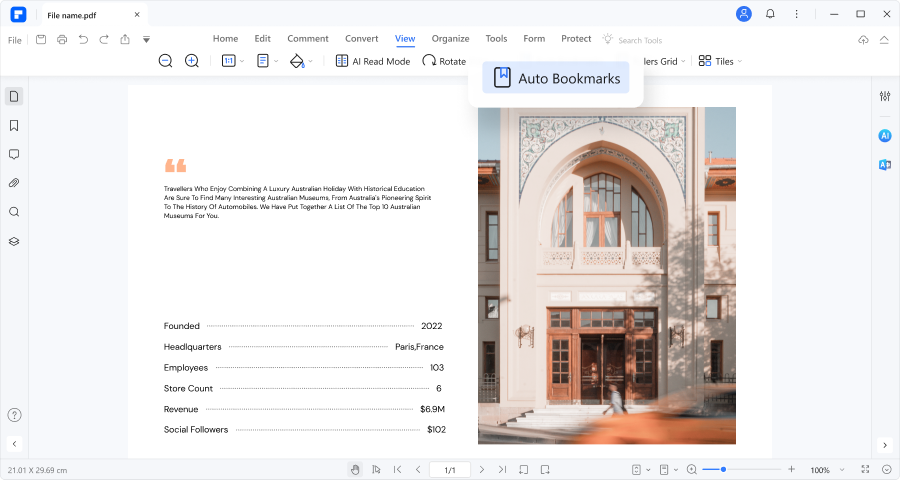Open the quick access customize dropdown
This screenshot has height=480, width=900.
coord(146,40)
